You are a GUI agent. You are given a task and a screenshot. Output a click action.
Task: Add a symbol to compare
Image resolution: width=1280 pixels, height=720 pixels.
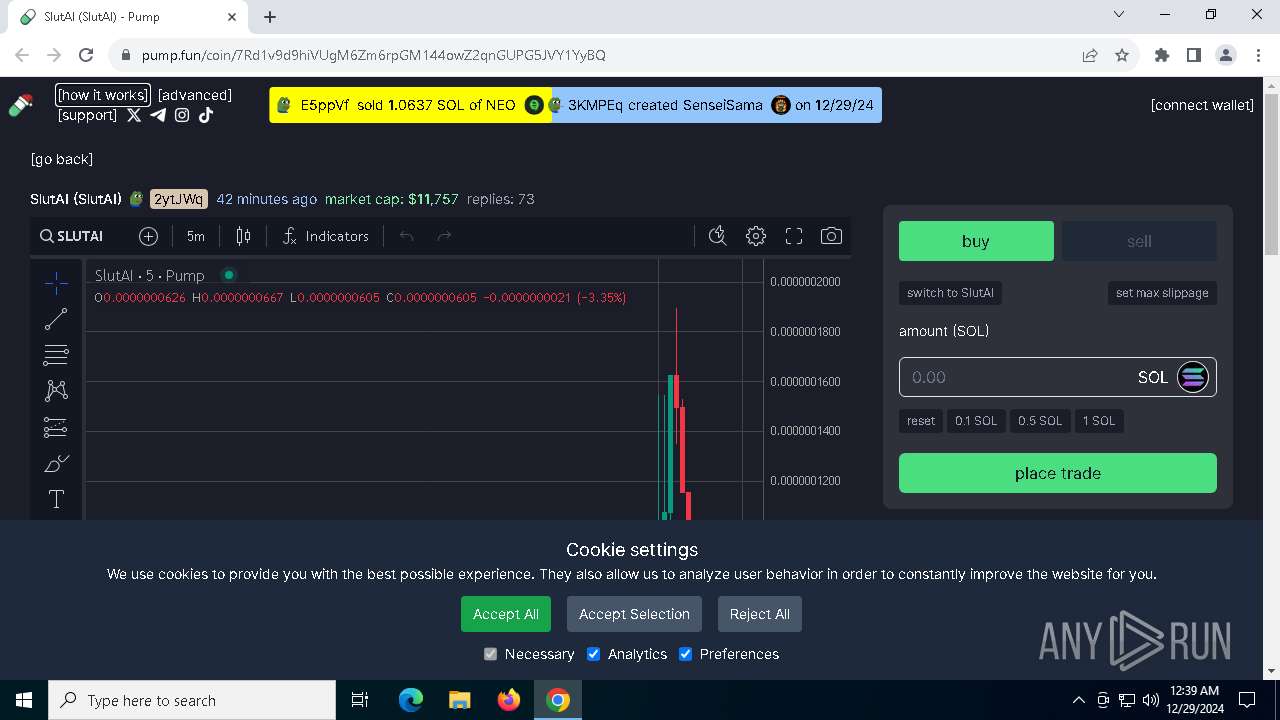(148, 236)
